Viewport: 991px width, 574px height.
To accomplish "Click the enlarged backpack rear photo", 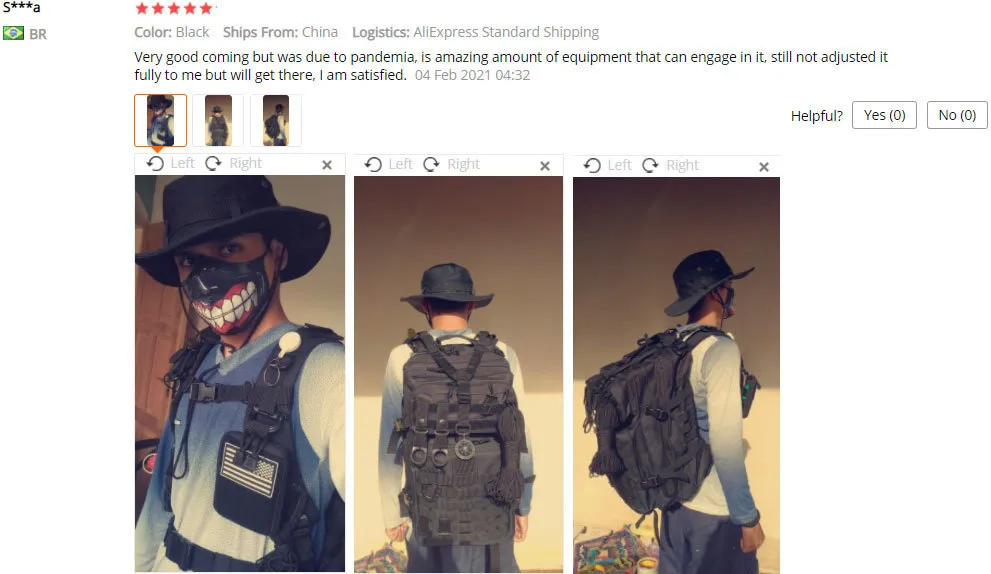I will (458, 375).
